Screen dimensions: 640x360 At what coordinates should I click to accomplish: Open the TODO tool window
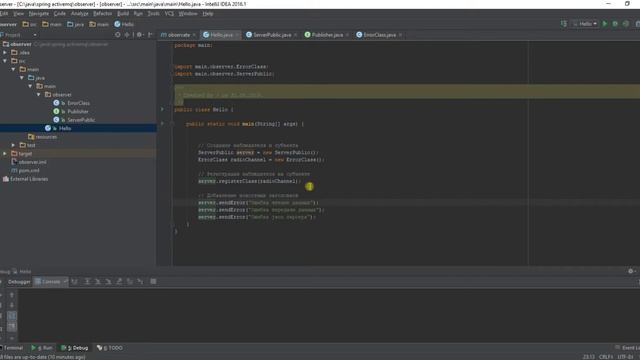[110, 348]
